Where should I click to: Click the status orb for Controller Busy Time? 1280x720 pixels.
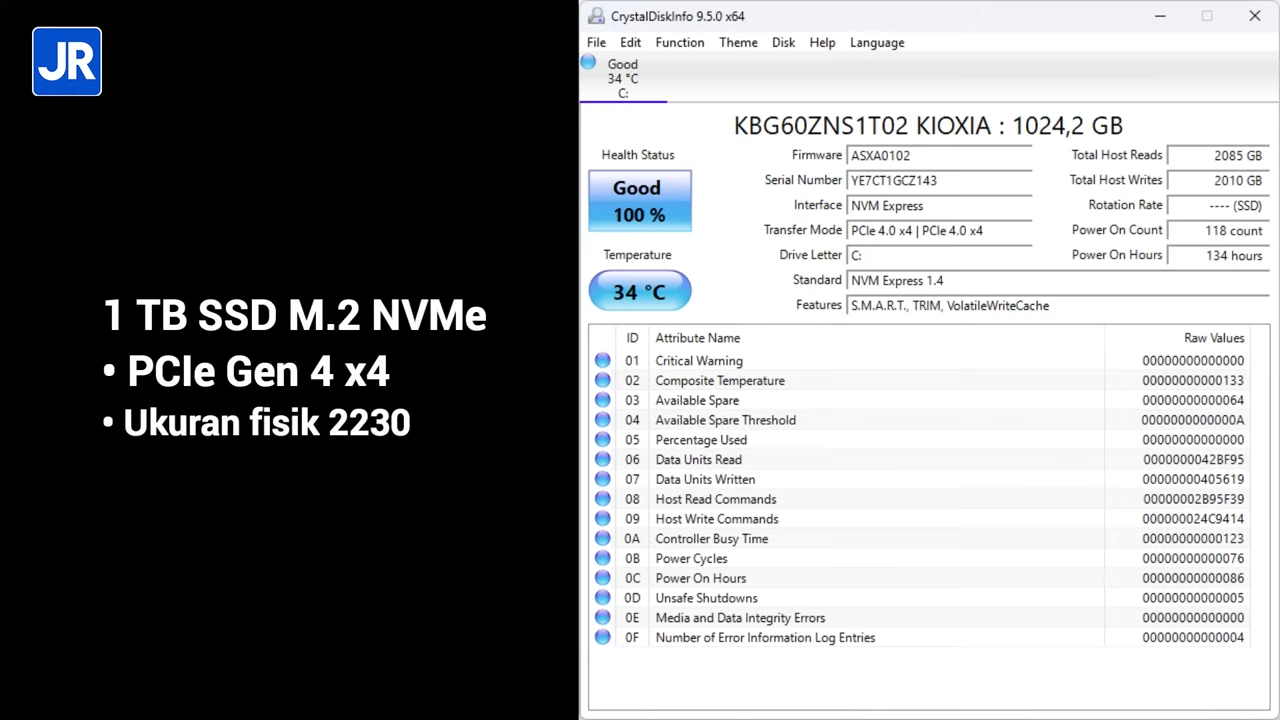point(602,539)
